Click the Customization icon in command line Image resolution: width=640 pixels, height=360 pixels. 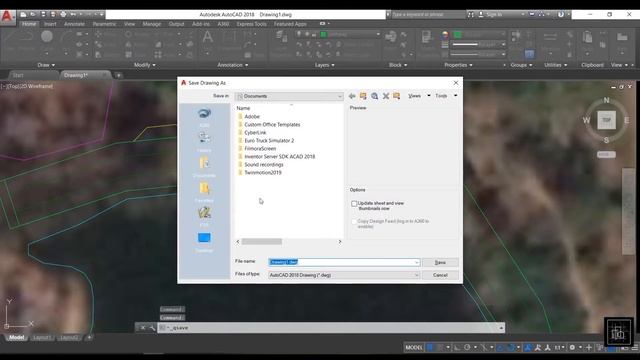click(x=152, y=328)
